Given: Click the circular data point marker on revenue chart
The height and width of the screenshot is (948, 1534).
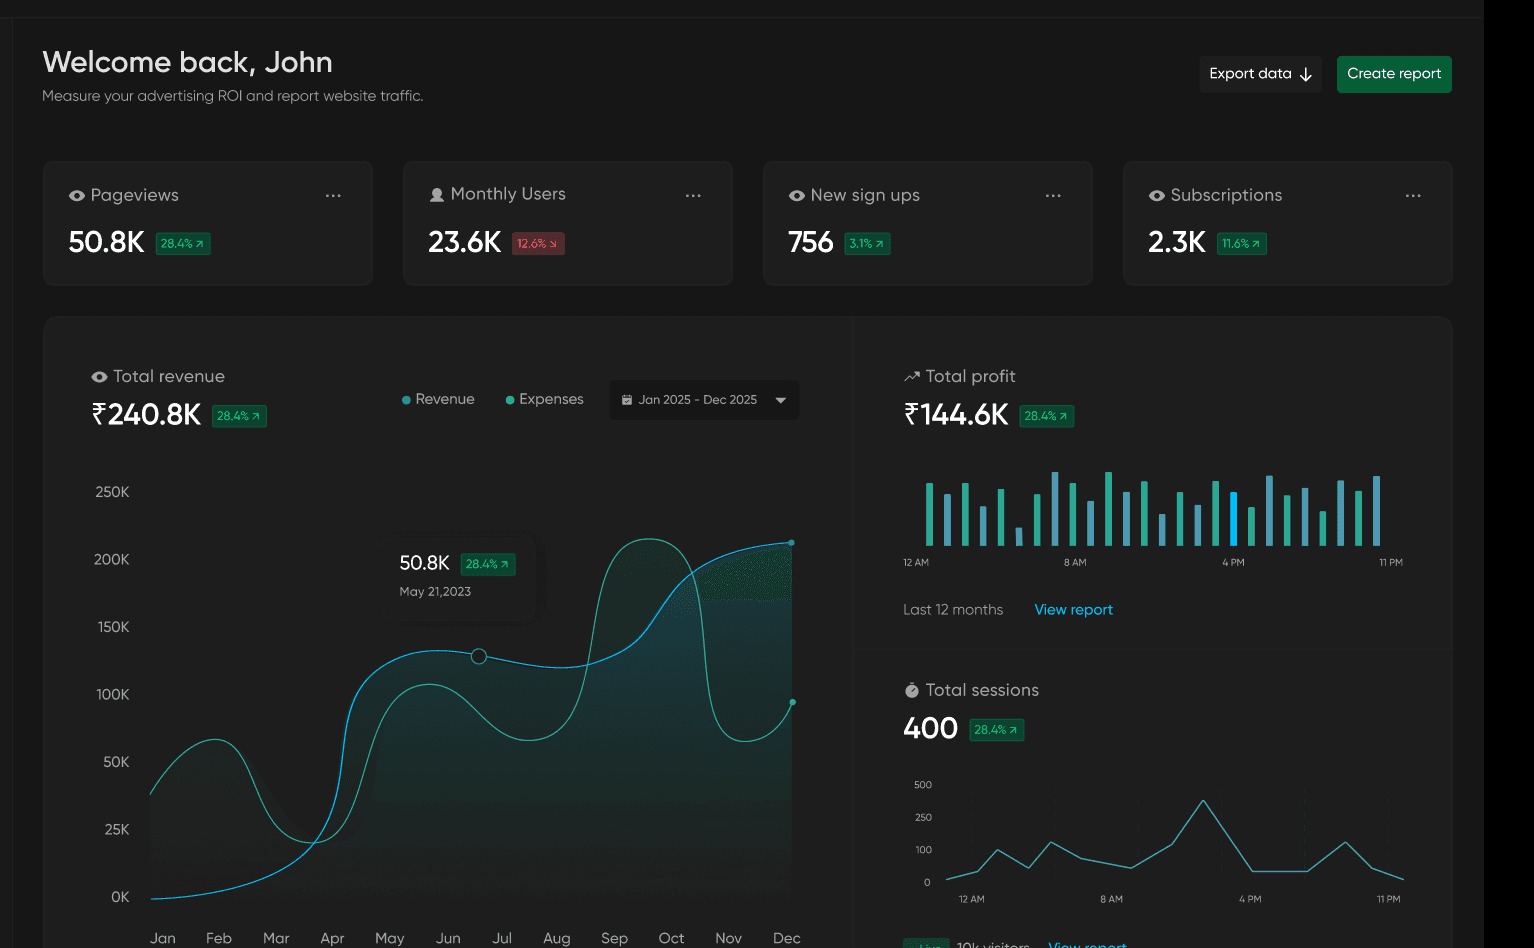Looking at the screenshot, I should coord(479,656).
